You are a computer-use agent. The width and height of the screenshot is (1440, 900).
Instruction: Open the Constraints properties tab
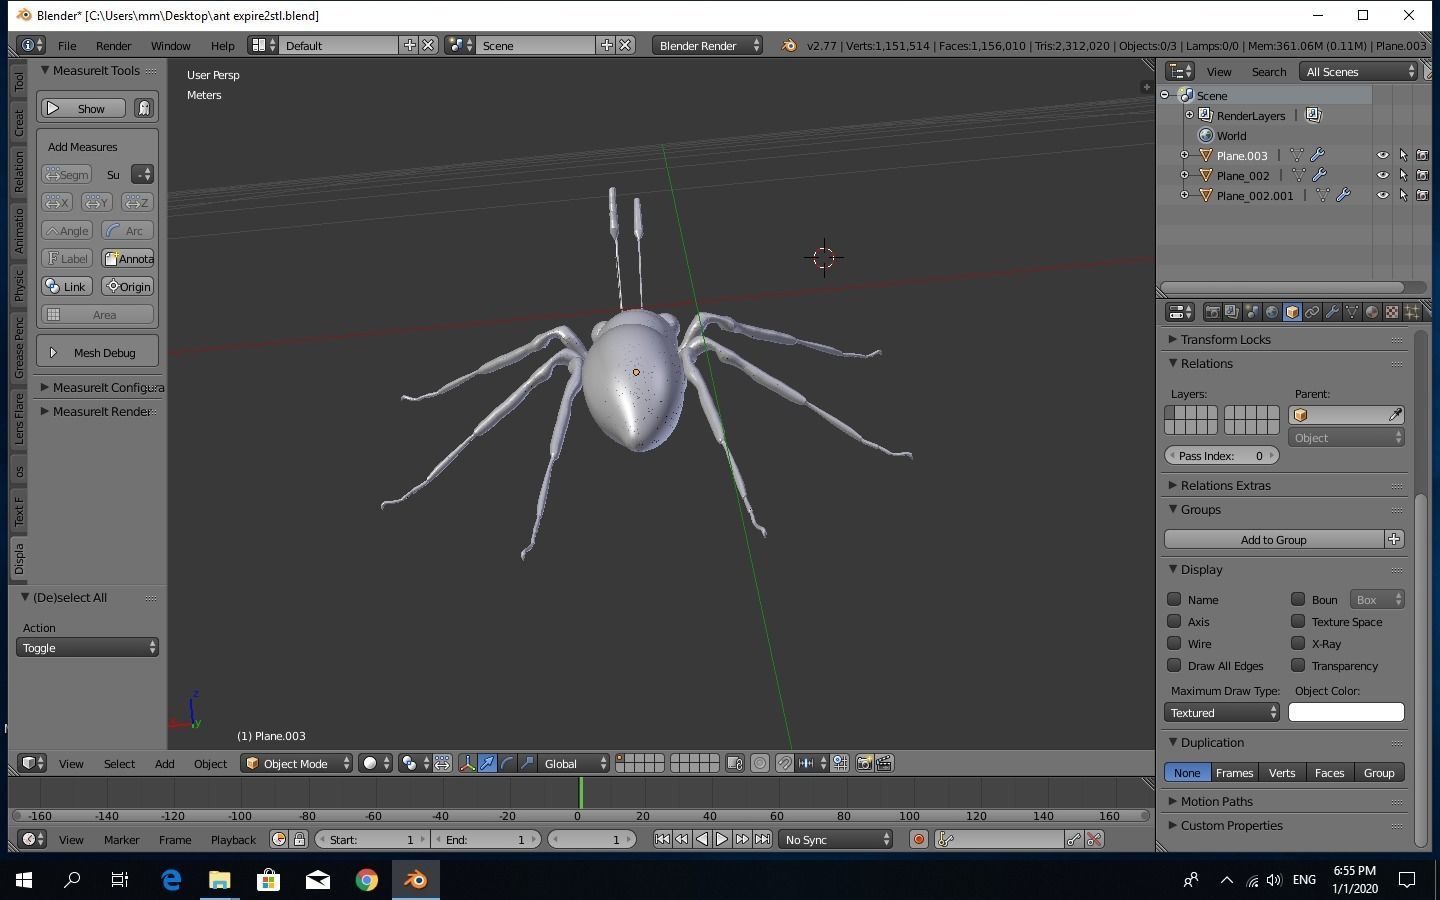coord(1312,312)
